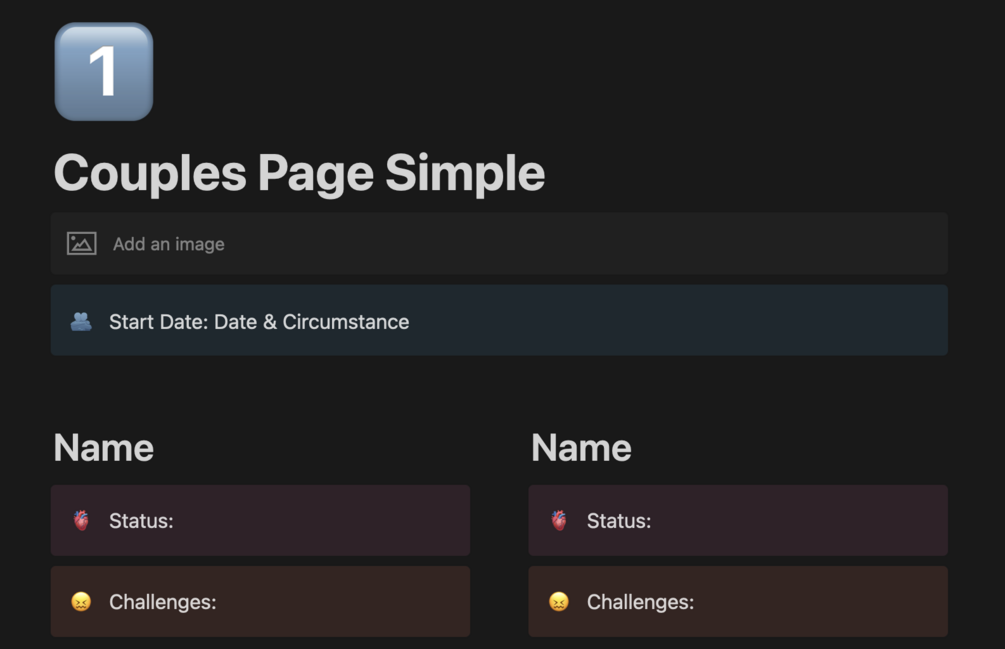Click the "Status:" text in the right column

pos(619,521)
